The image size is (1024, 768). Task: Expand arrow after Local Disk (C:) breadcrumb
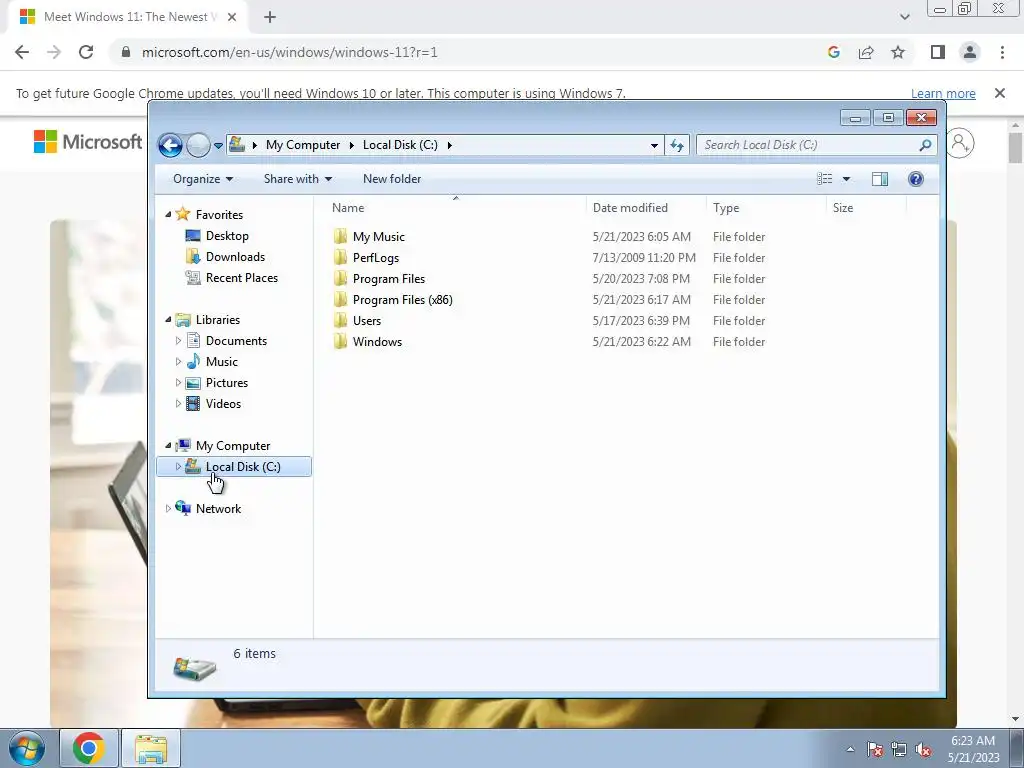449,145
